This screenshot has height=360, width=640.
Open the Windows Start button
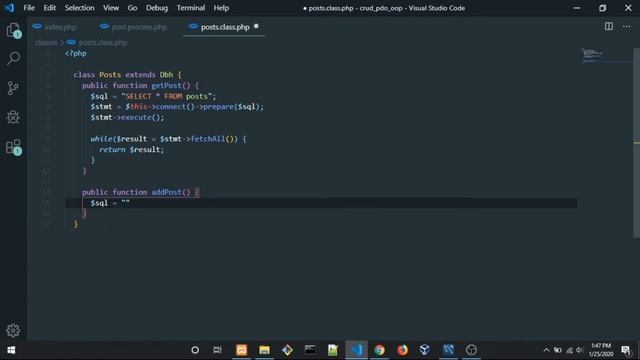click(11, 350)
